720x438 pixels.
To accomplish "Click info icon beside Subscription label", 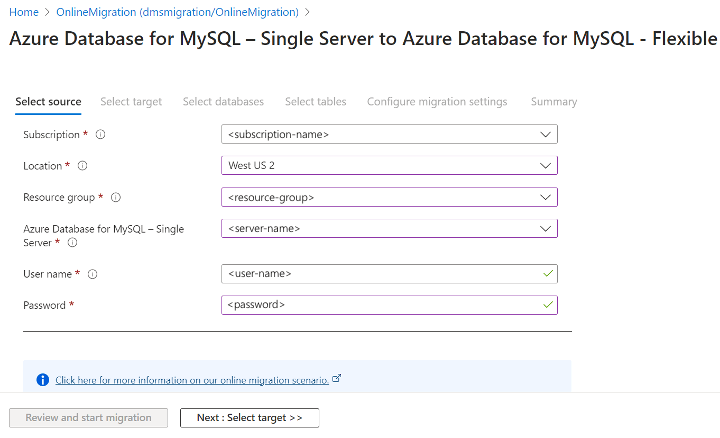I will (x=101, y=134).
